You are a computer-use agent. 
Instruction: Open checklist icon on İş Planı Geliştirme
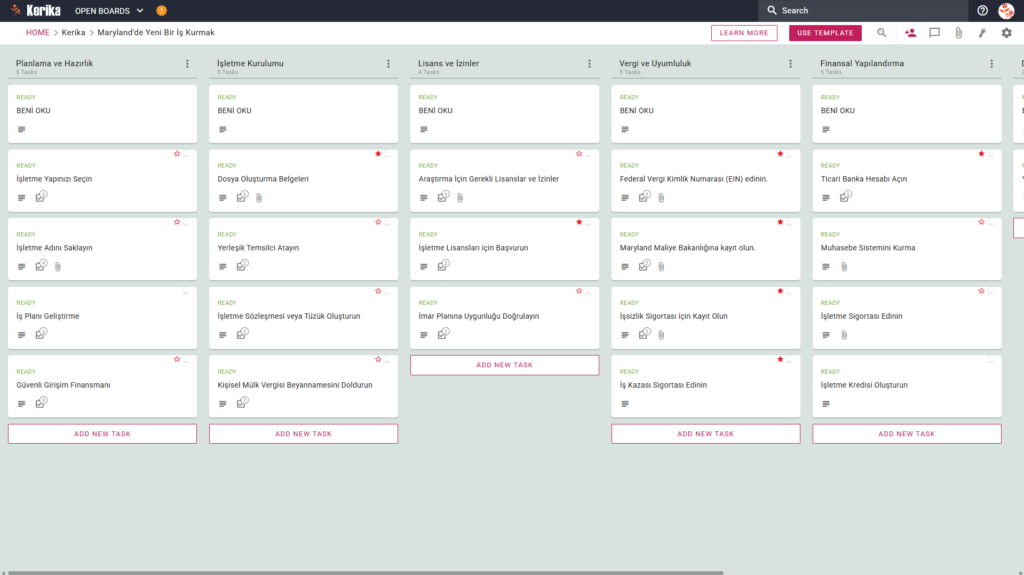(41, 334)
